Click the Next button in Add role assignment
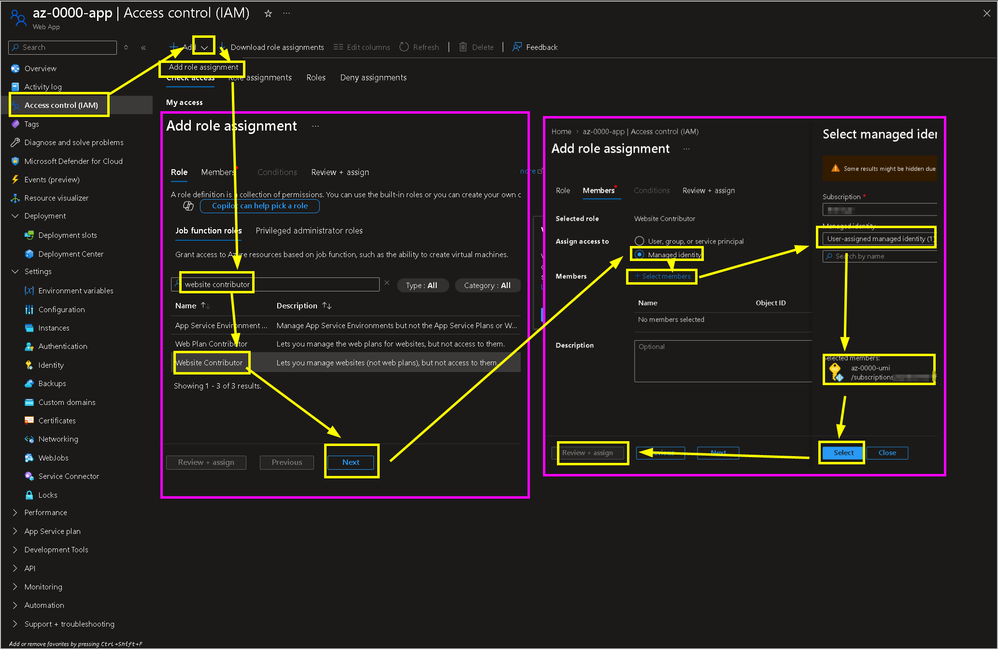The height and width of the screenshot is (649, 998). click(351, 462)
